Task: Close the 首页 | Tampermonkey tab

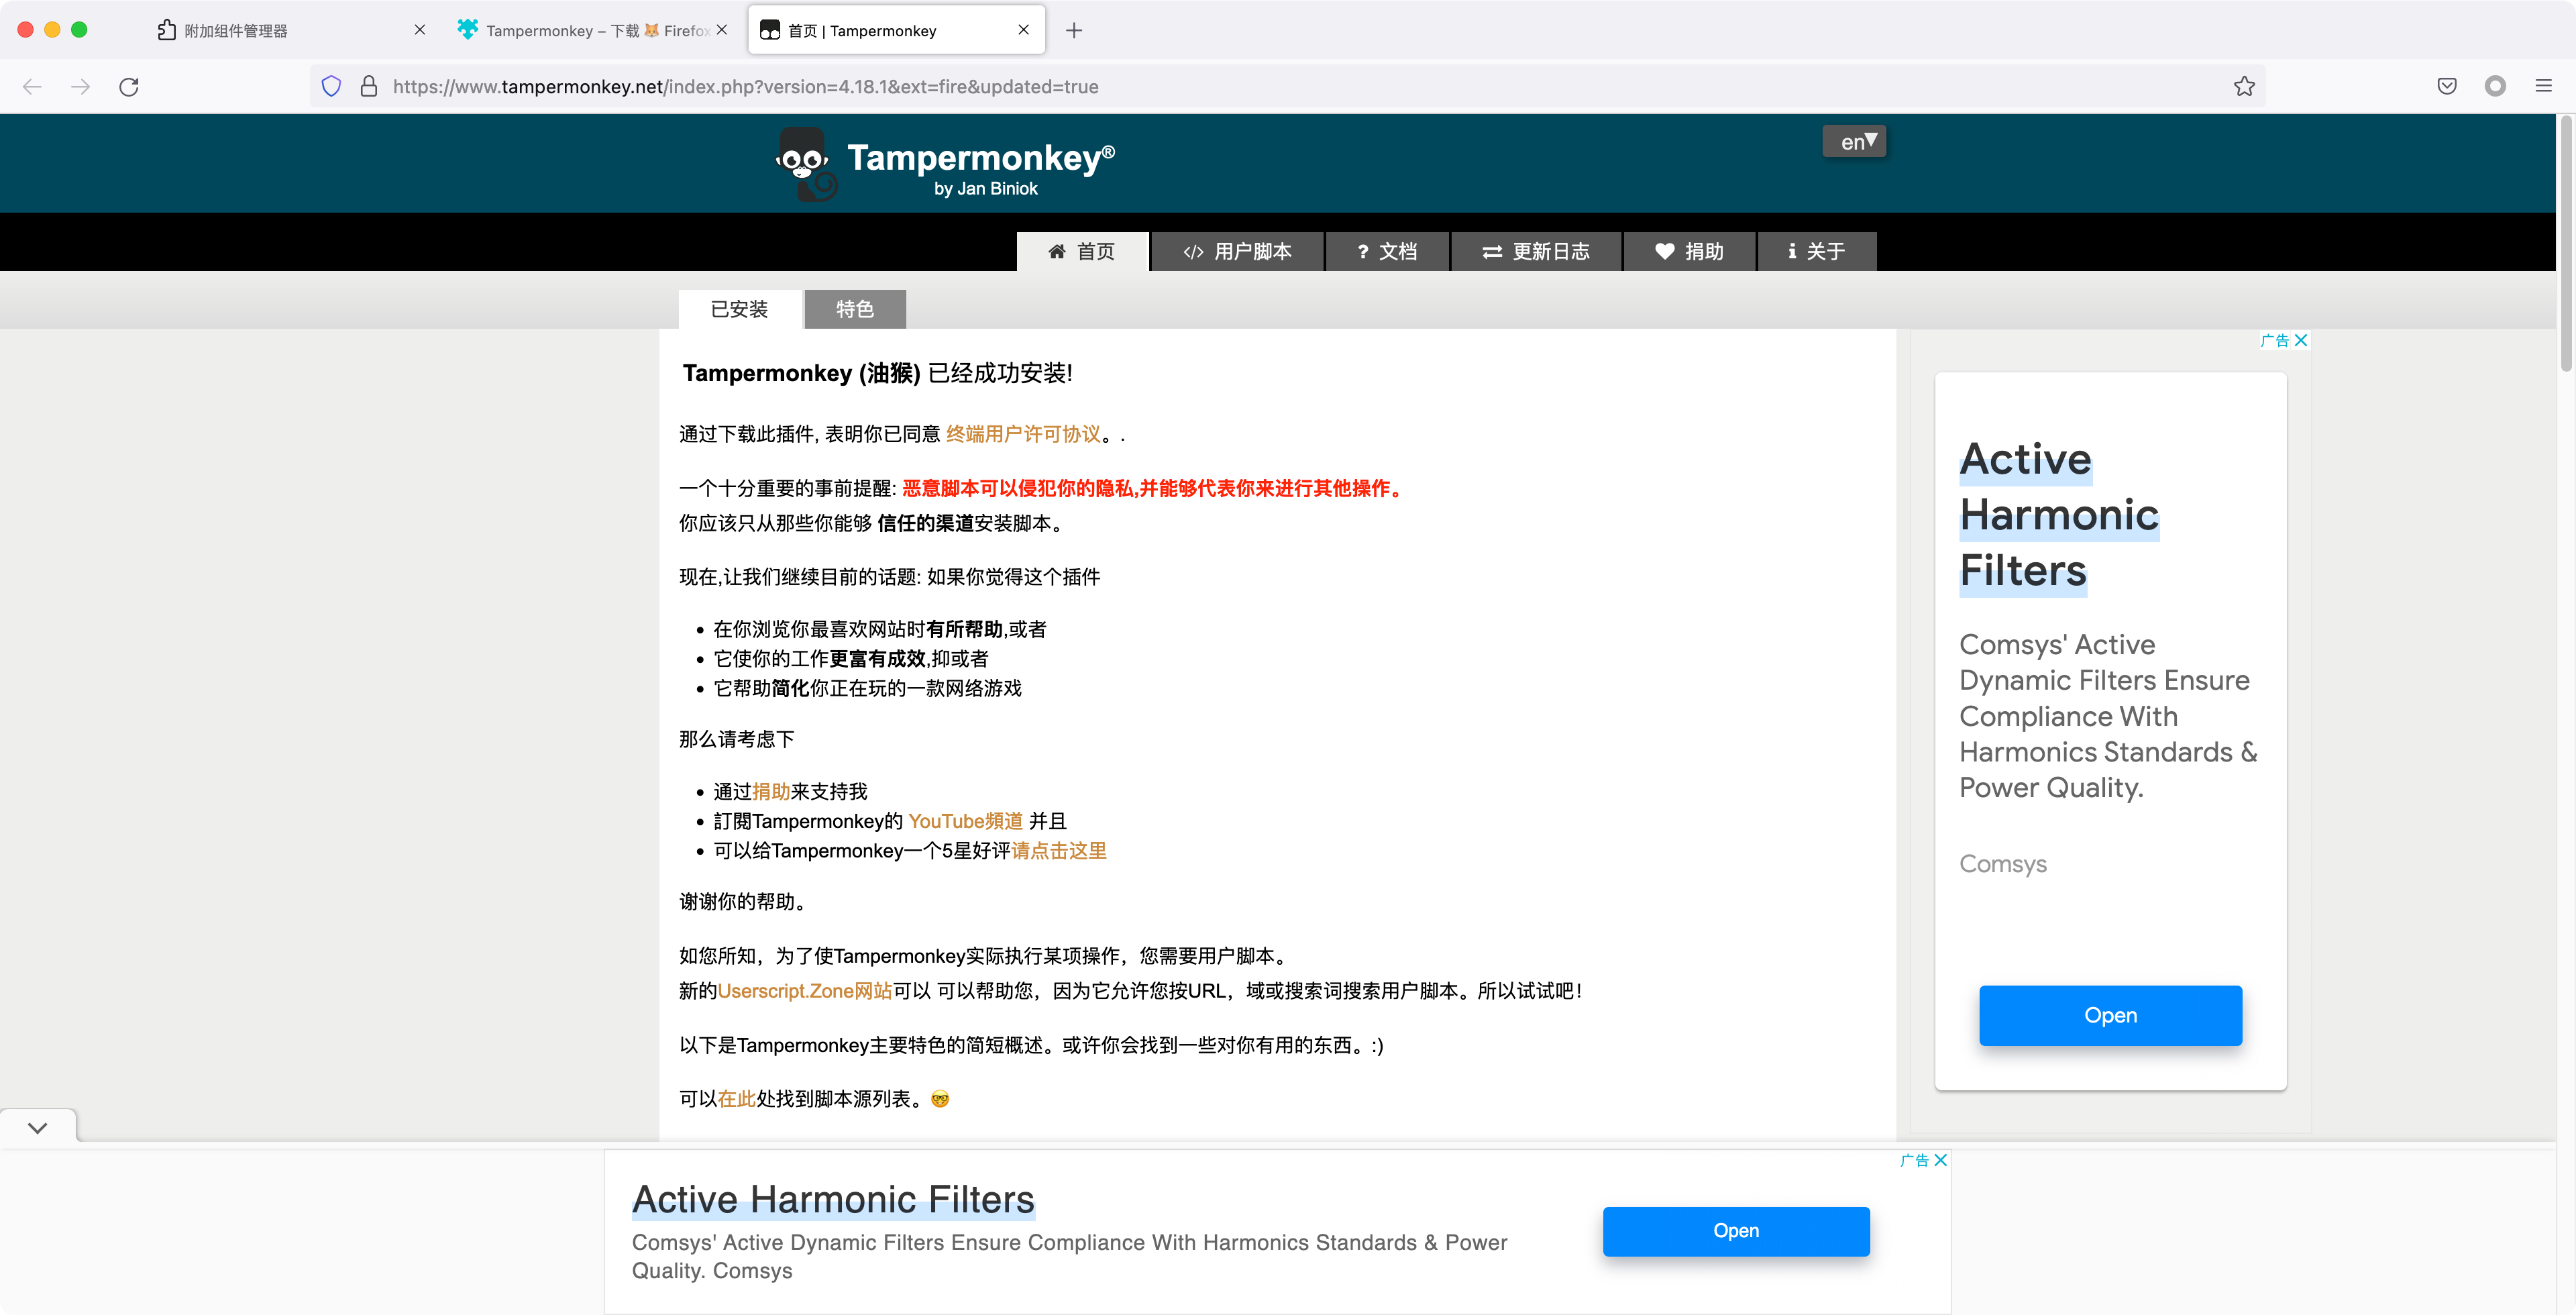Action: (1024, 30)
